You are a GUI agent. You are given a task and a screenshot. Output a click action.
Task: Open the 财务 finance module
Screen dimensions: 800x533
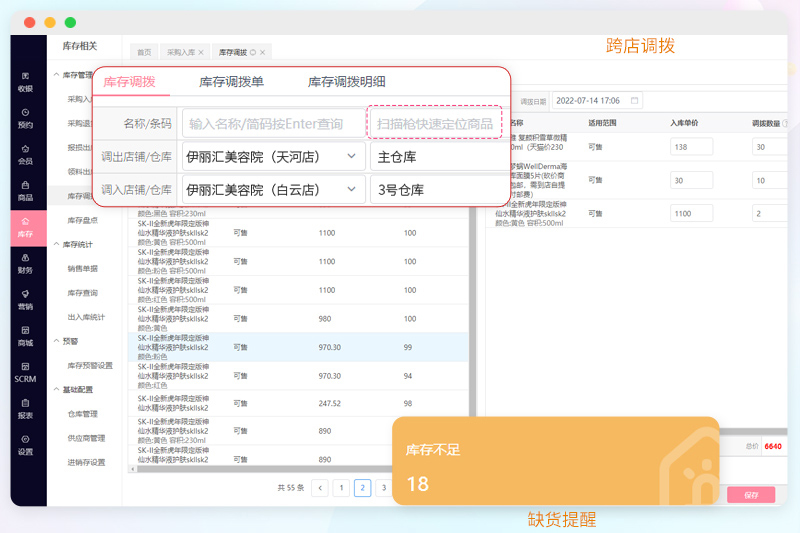pos(26,263)
